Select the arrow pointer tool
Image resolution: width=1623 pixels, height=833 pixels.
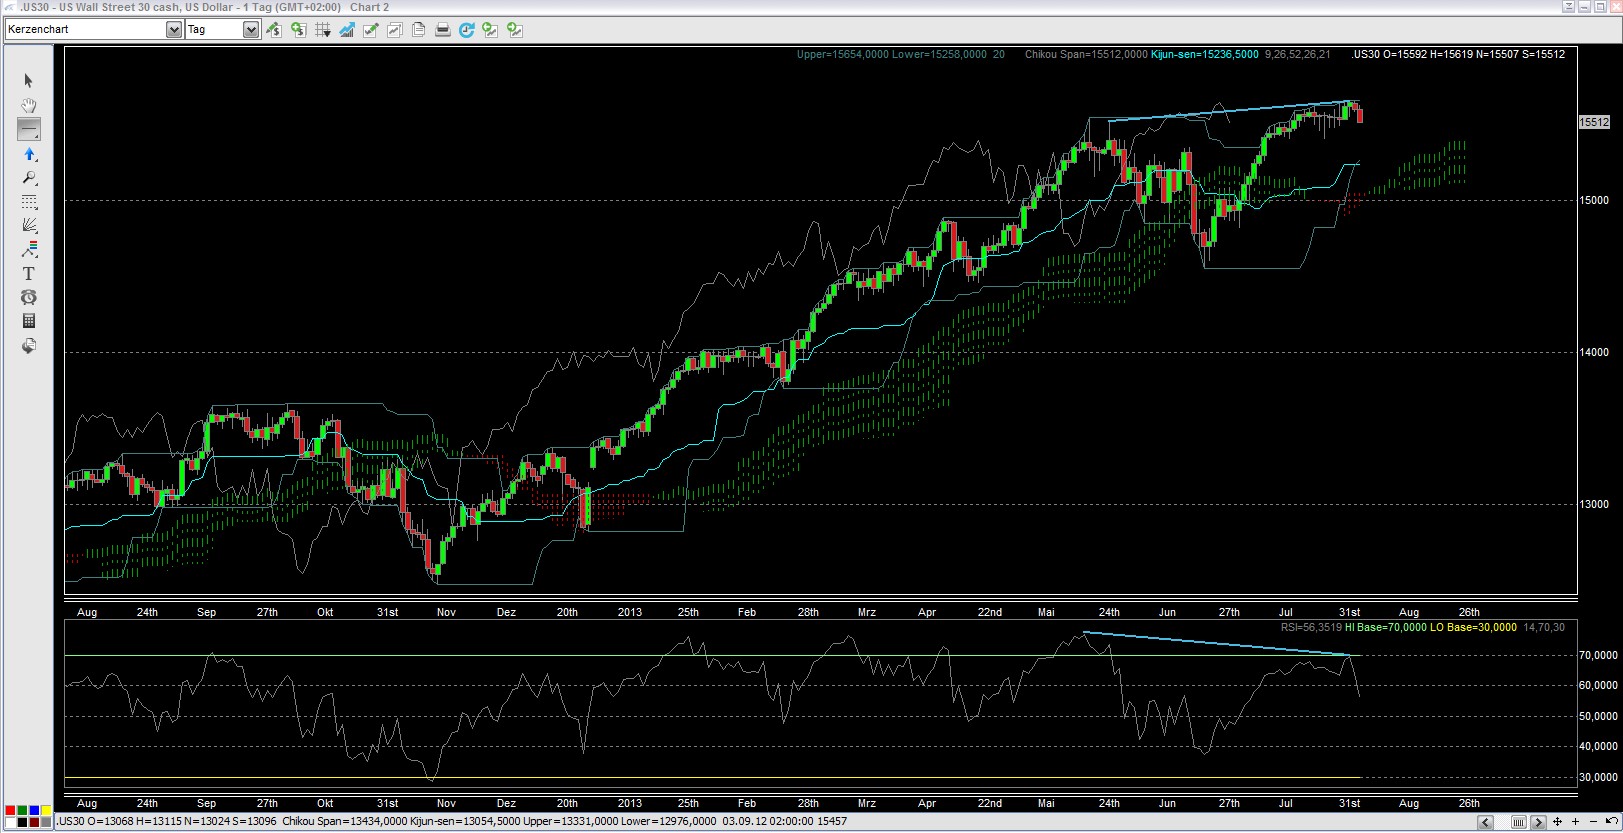point(28,81)
